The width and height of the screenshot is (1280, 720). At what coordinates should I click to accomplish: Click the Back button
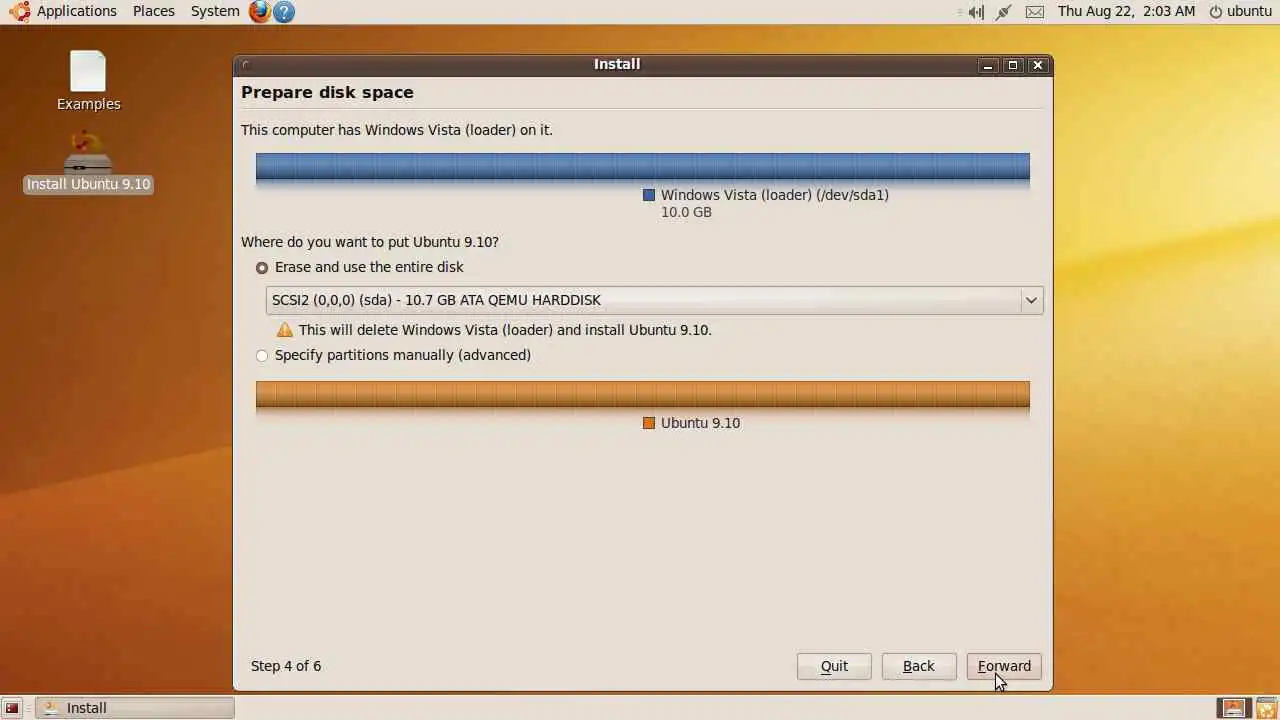tap(919, 666)
